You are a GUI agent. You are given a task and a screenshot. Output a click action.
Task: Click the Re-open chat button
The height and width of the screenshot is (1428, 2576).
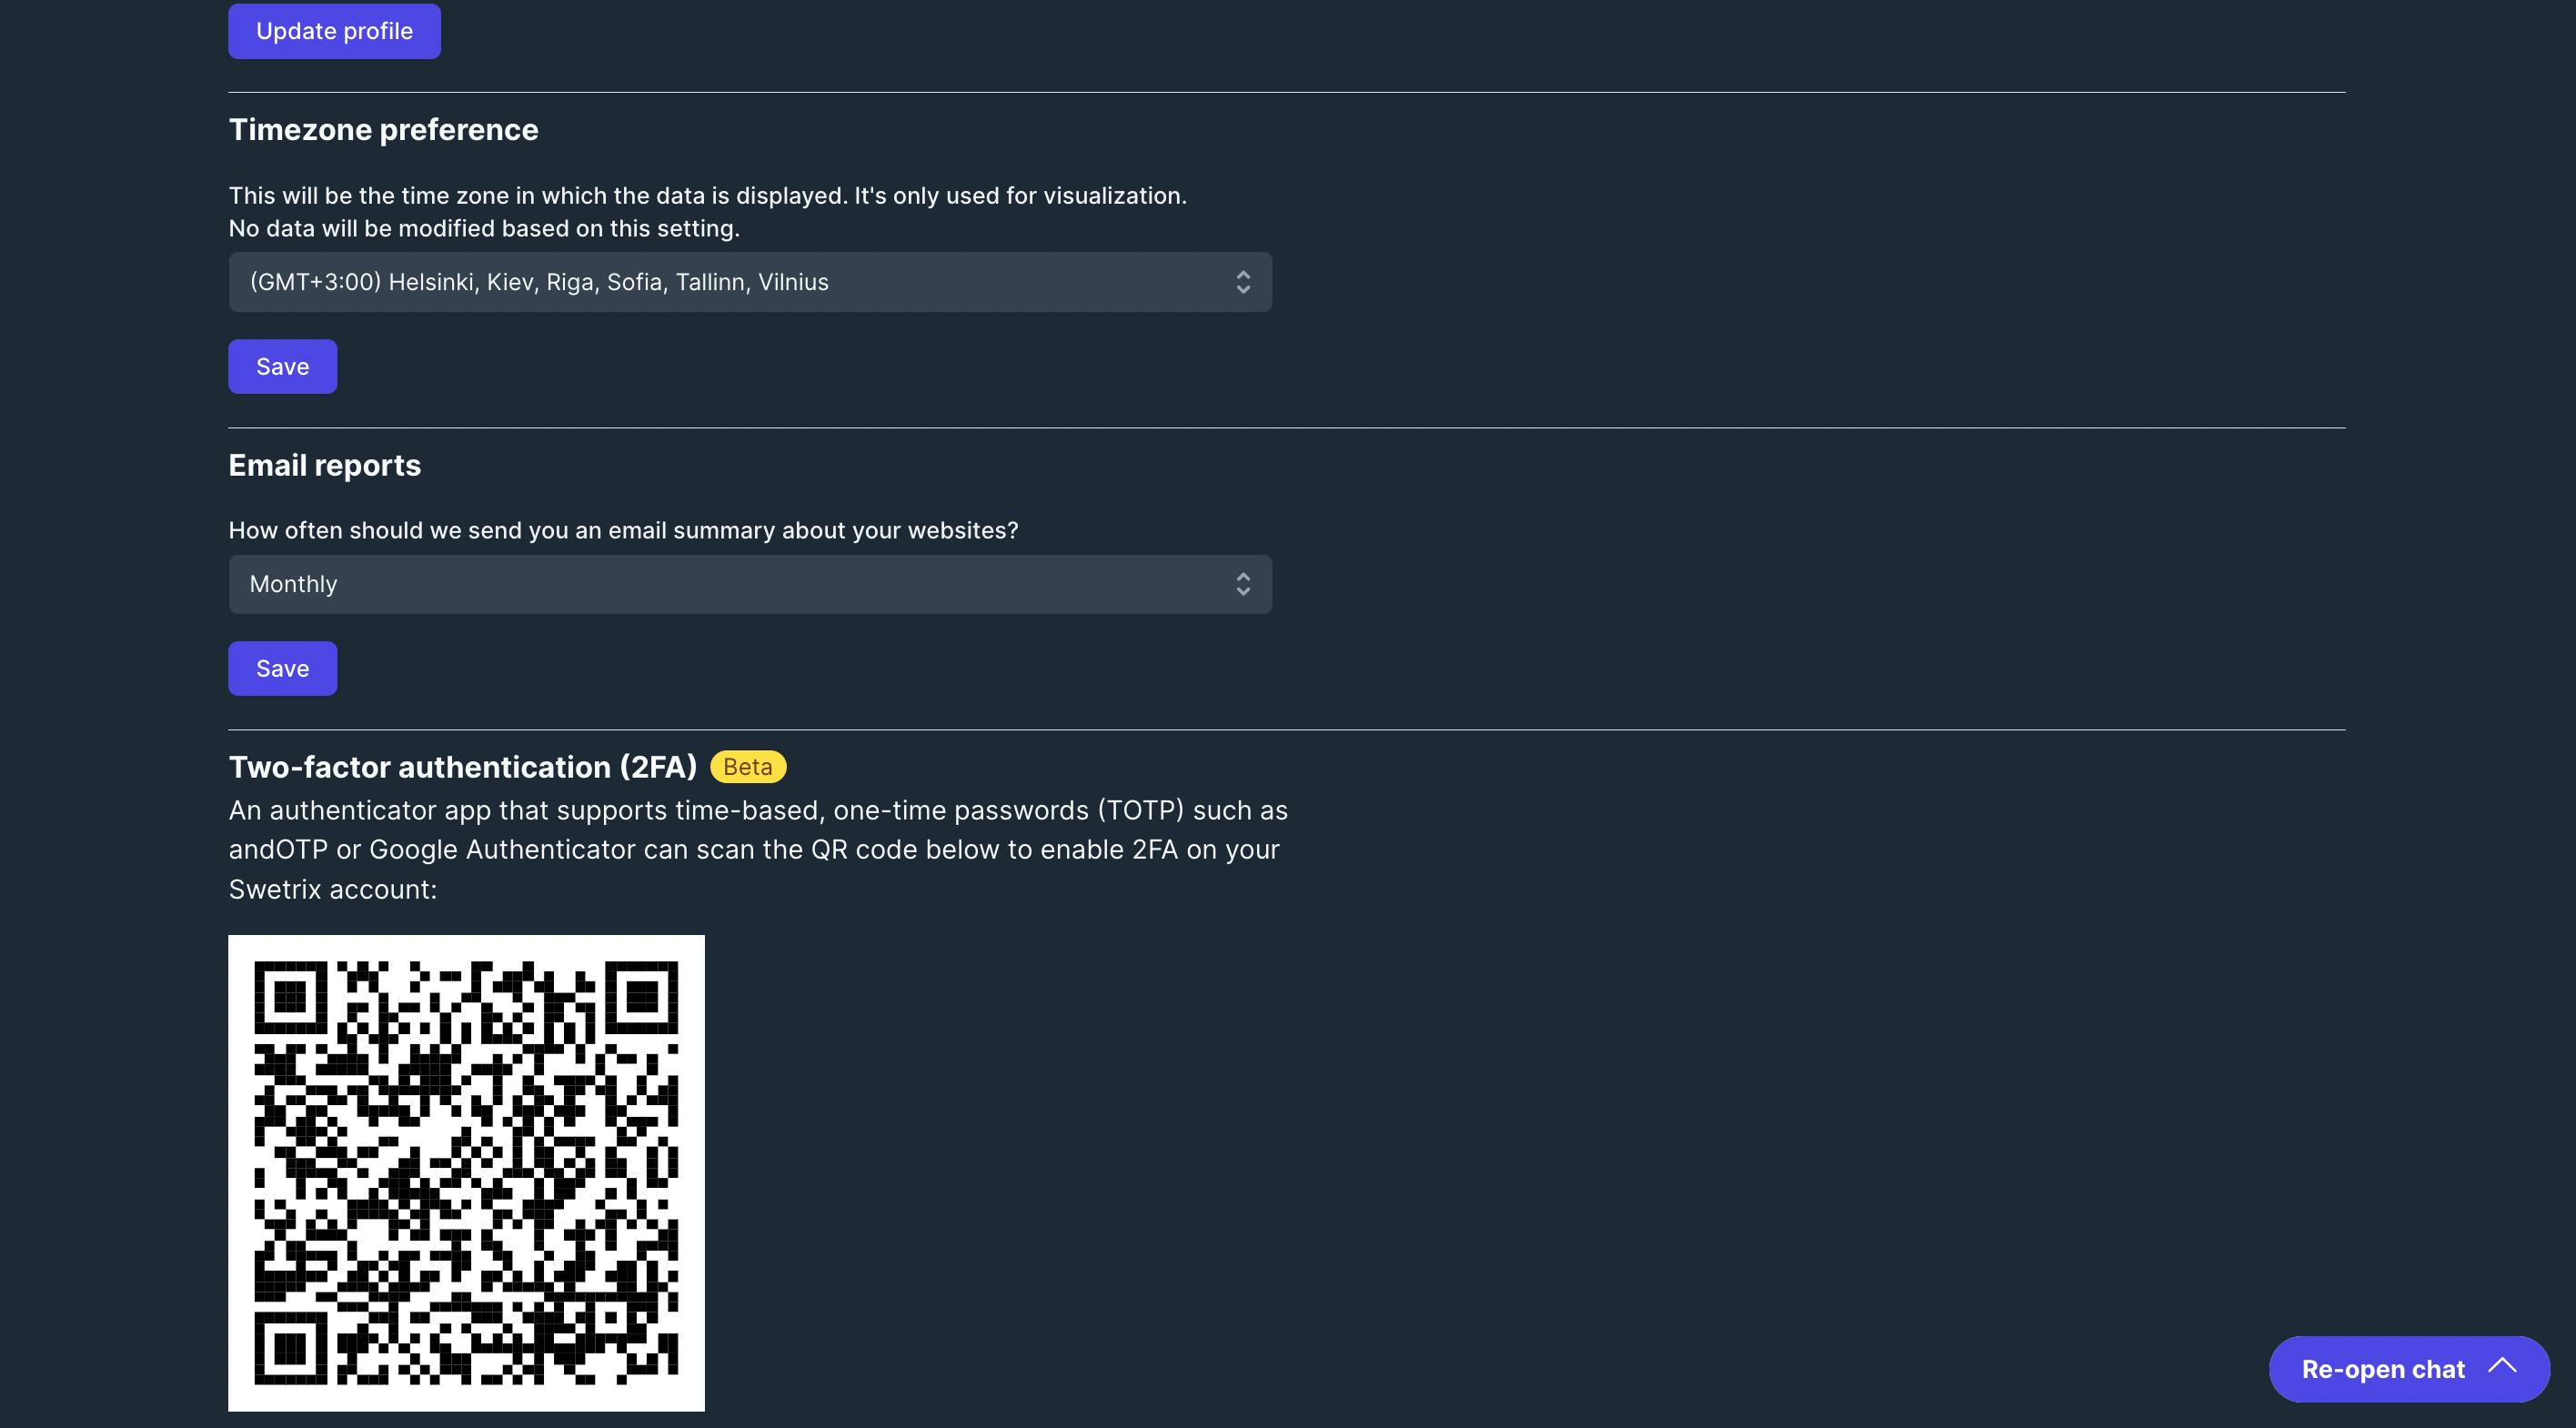2409,1369
